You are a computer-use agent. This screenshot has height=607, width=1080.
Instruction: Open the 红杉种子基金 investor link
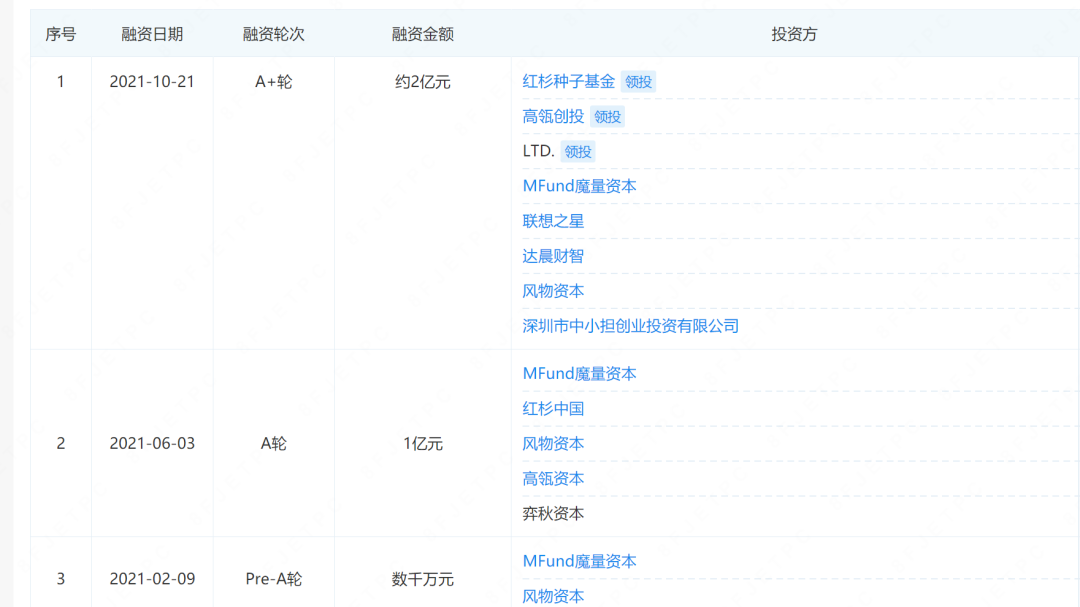(x=568, y=82)
